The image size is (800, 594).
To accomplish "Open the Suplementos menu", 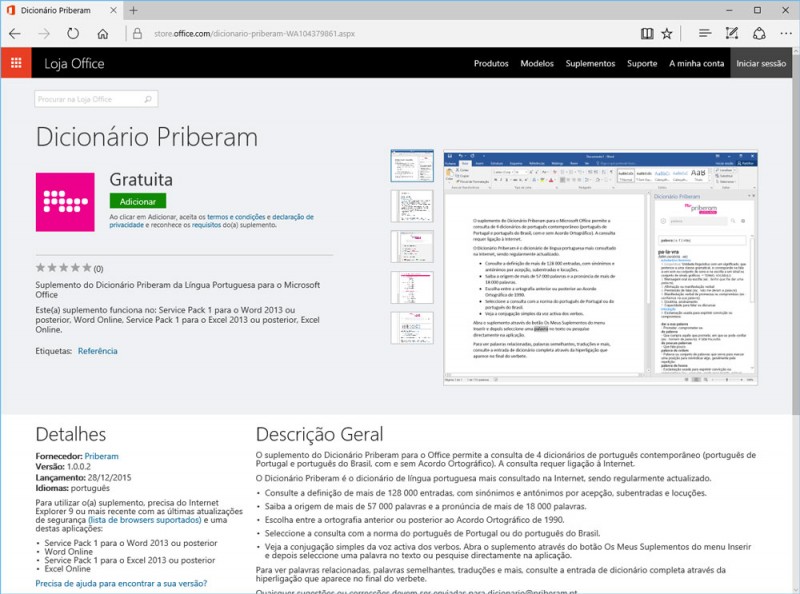I will [590, 63].
